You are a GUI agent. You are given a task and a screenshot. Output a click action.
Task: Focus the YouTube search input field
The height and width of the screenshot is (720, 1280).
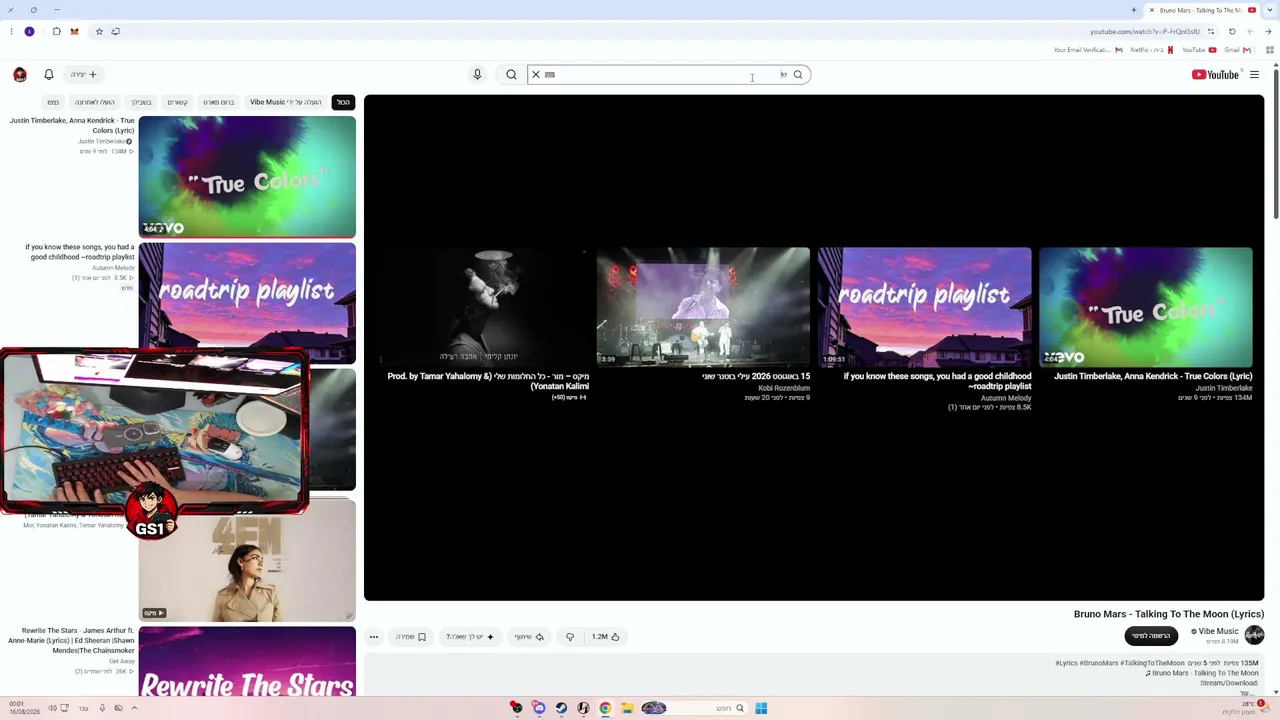[x=668, y=74]
